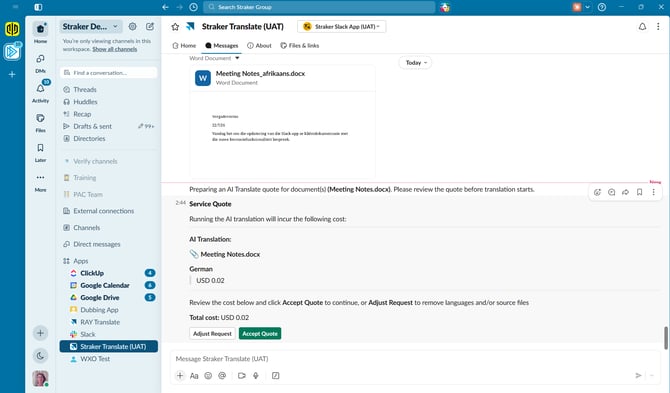Expand the Straker De... workspace dropdown
The height and width of the screenshot is (393, 670).
coord(91,26)
